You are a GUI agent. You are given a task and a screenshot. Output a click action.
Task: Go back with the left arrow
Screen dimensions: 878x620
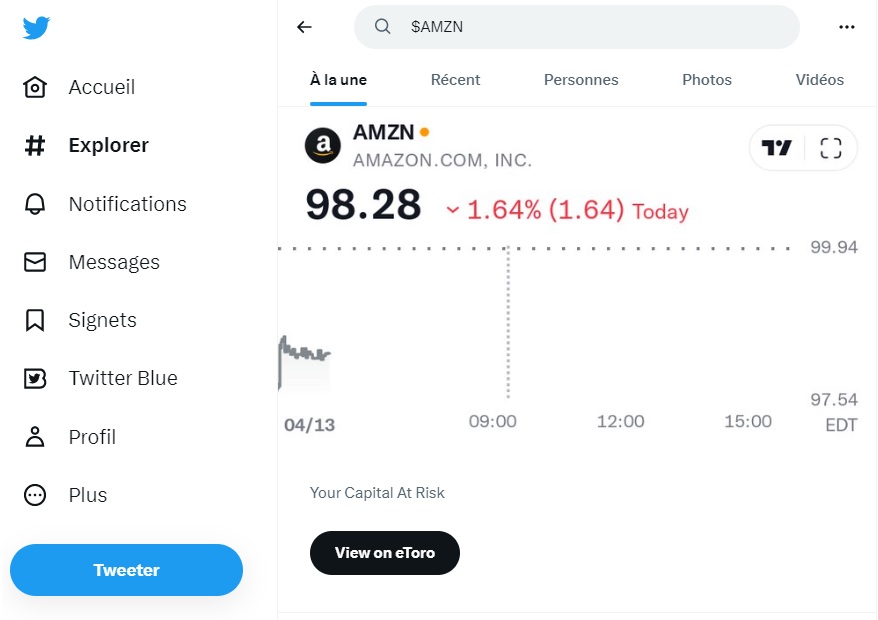point(304,27)
